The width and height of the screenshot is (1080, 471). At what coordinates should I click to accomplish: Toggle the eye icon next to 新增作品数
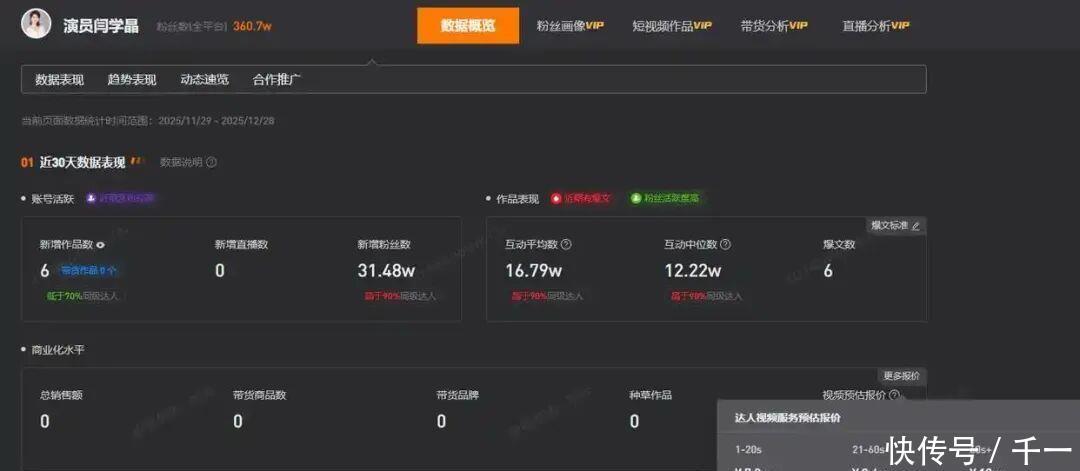click(100, 244)
